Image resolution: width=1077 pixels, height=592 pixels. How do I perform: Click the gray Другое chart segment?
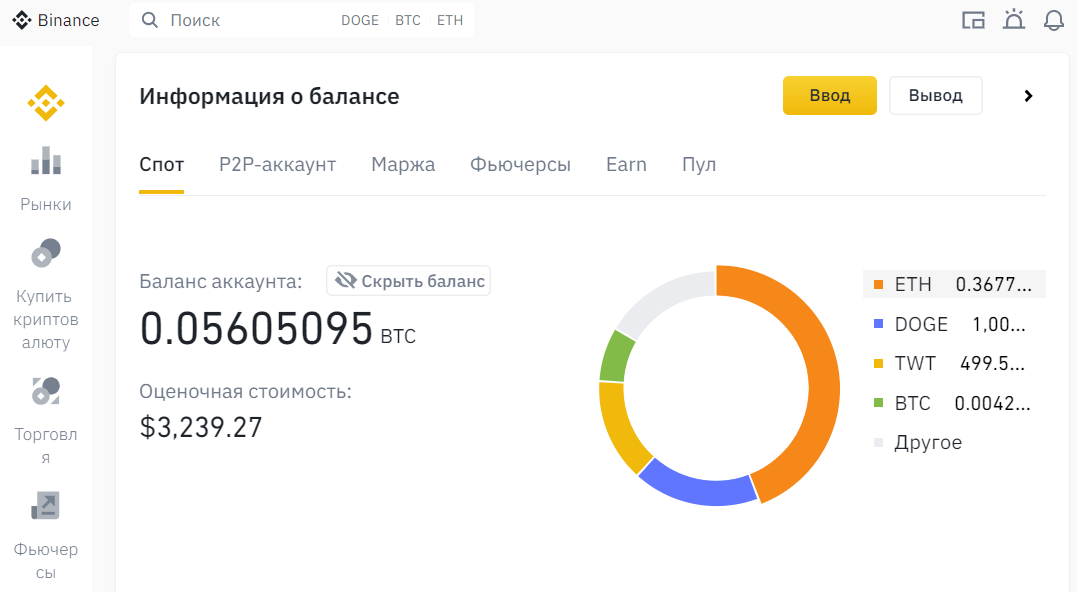pyautogui.click(x=663, y=299)
